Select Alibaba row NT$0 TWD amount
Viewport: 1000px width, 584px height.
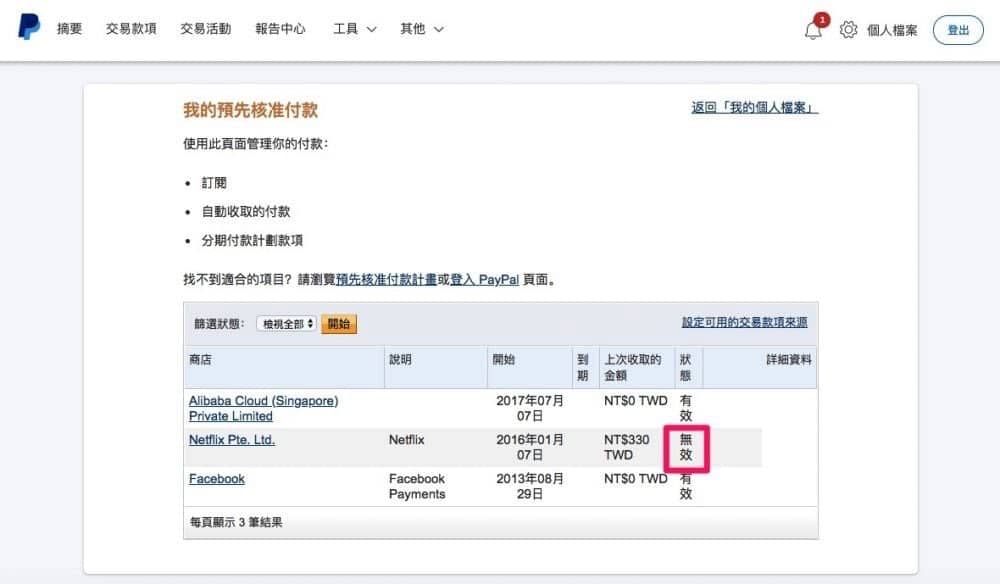click(635, 400)
